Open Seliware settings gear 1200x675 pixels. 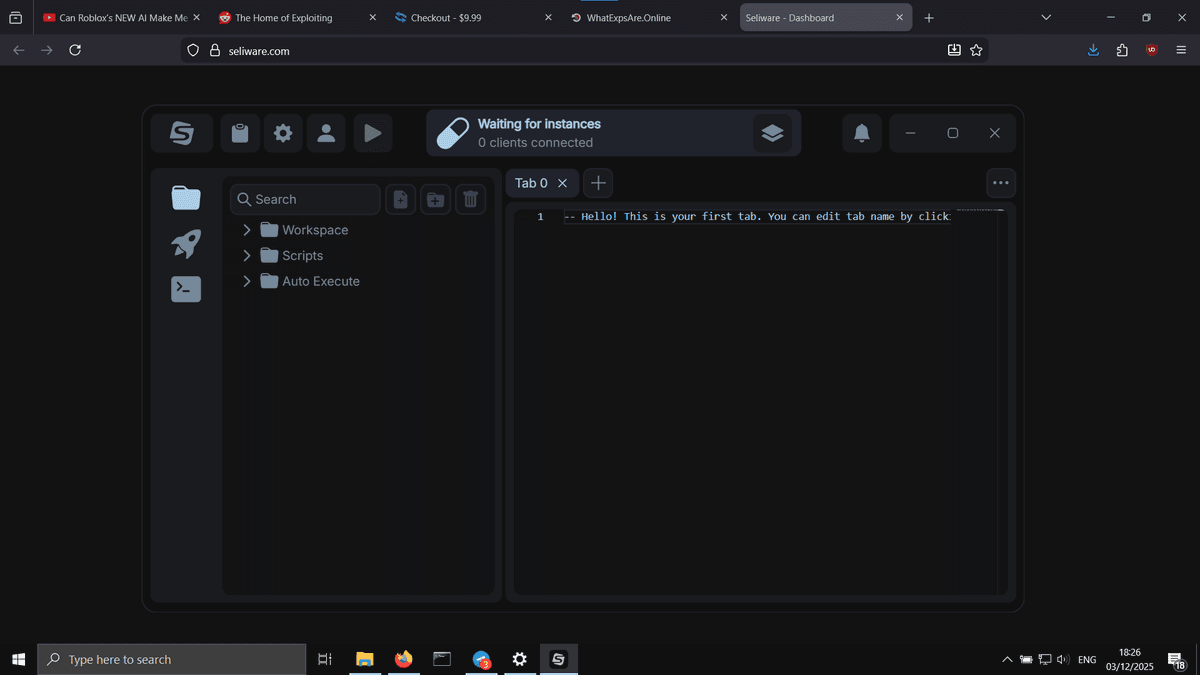coord(283,133)
